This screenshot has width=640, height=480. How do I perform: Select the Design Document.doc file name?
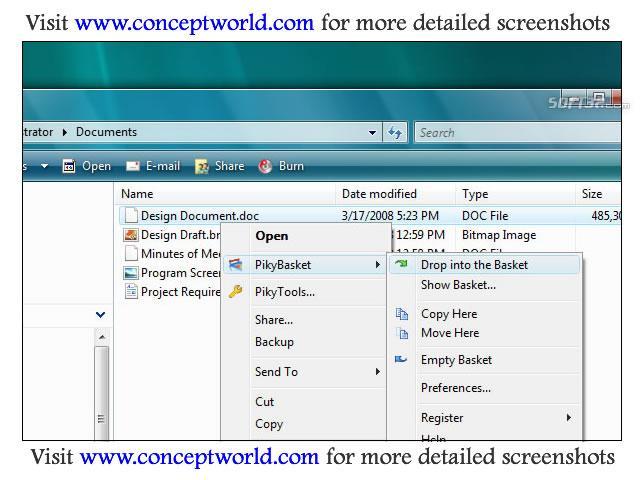200,216
